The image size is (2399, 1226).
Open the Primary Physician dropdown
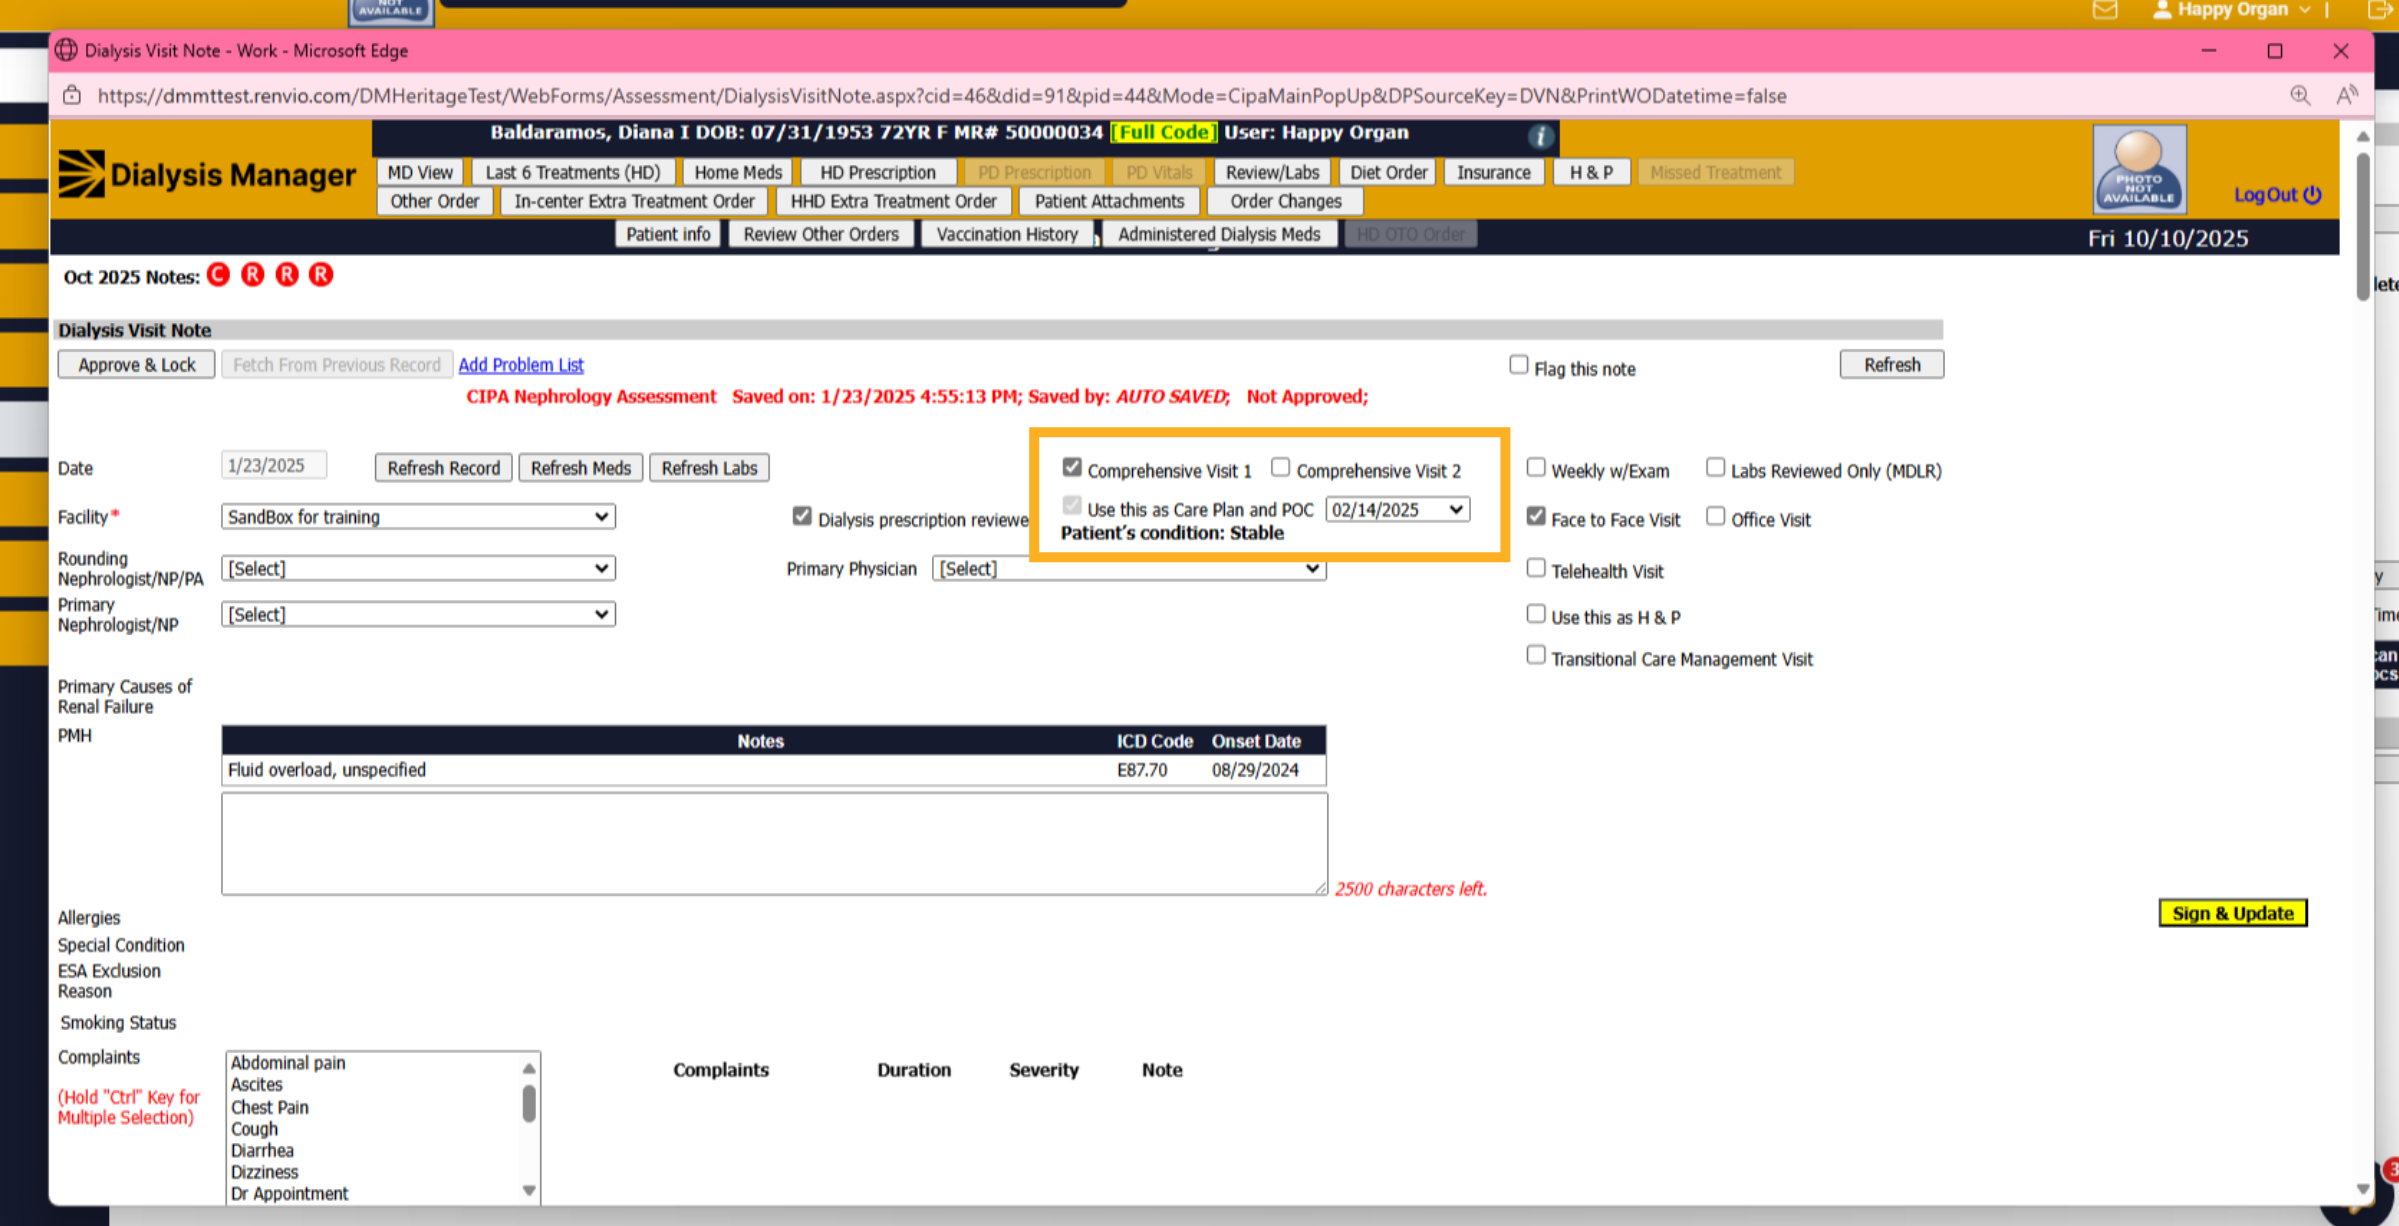coord(1129,568)
